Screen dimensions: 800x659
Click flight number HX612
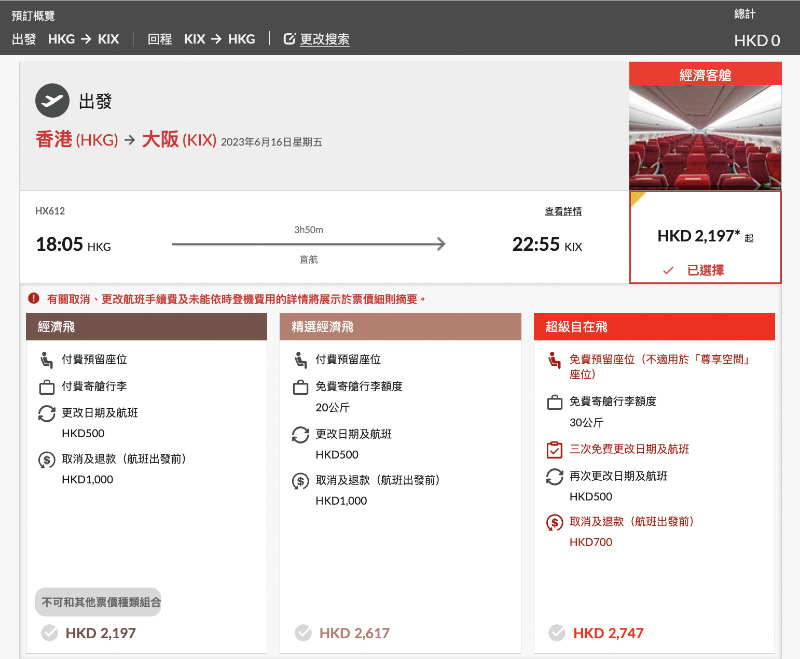pyautogui.click(x=50, y=211)
